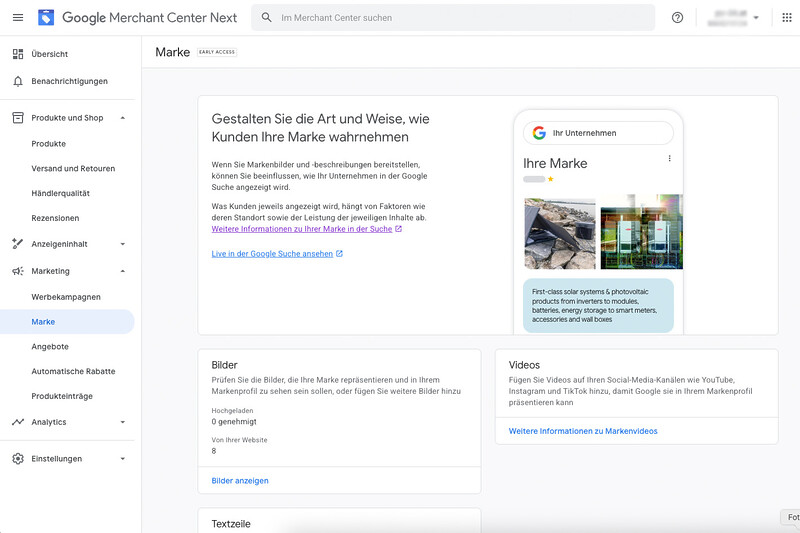Click the Produkte und Shop box icon
Screen dimensions: 800x533
pos(18,118)
